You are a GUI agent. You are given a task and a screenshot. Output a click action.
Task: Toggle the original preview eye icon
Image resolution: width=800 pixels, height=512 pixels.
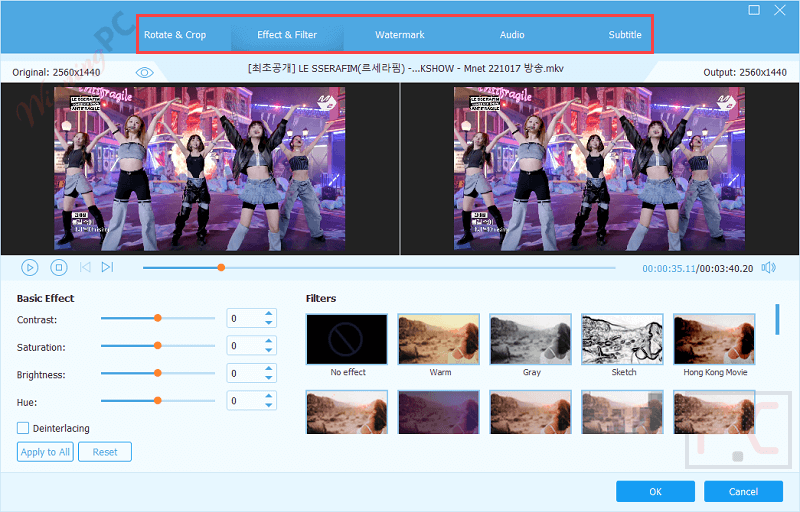tap(144, 72)
